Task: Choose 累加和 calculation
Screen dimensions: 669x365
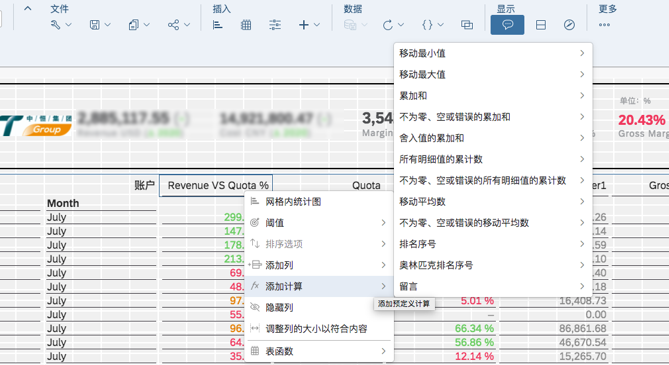Action: (x=493, y=96)
